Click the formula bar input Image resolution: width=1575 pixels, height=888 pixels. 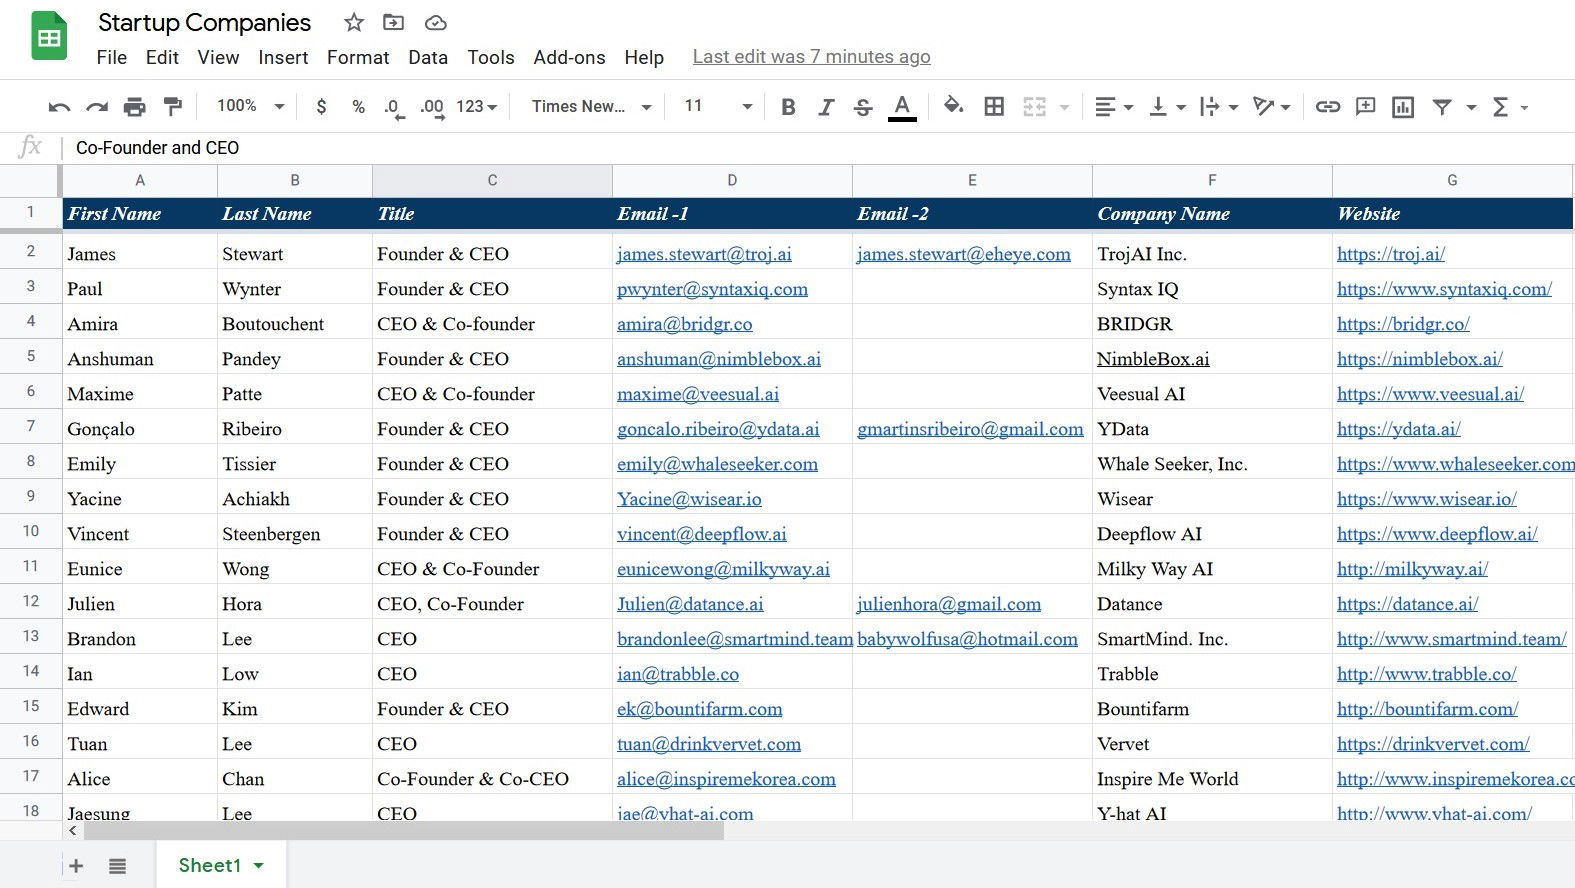coord(820,148)
